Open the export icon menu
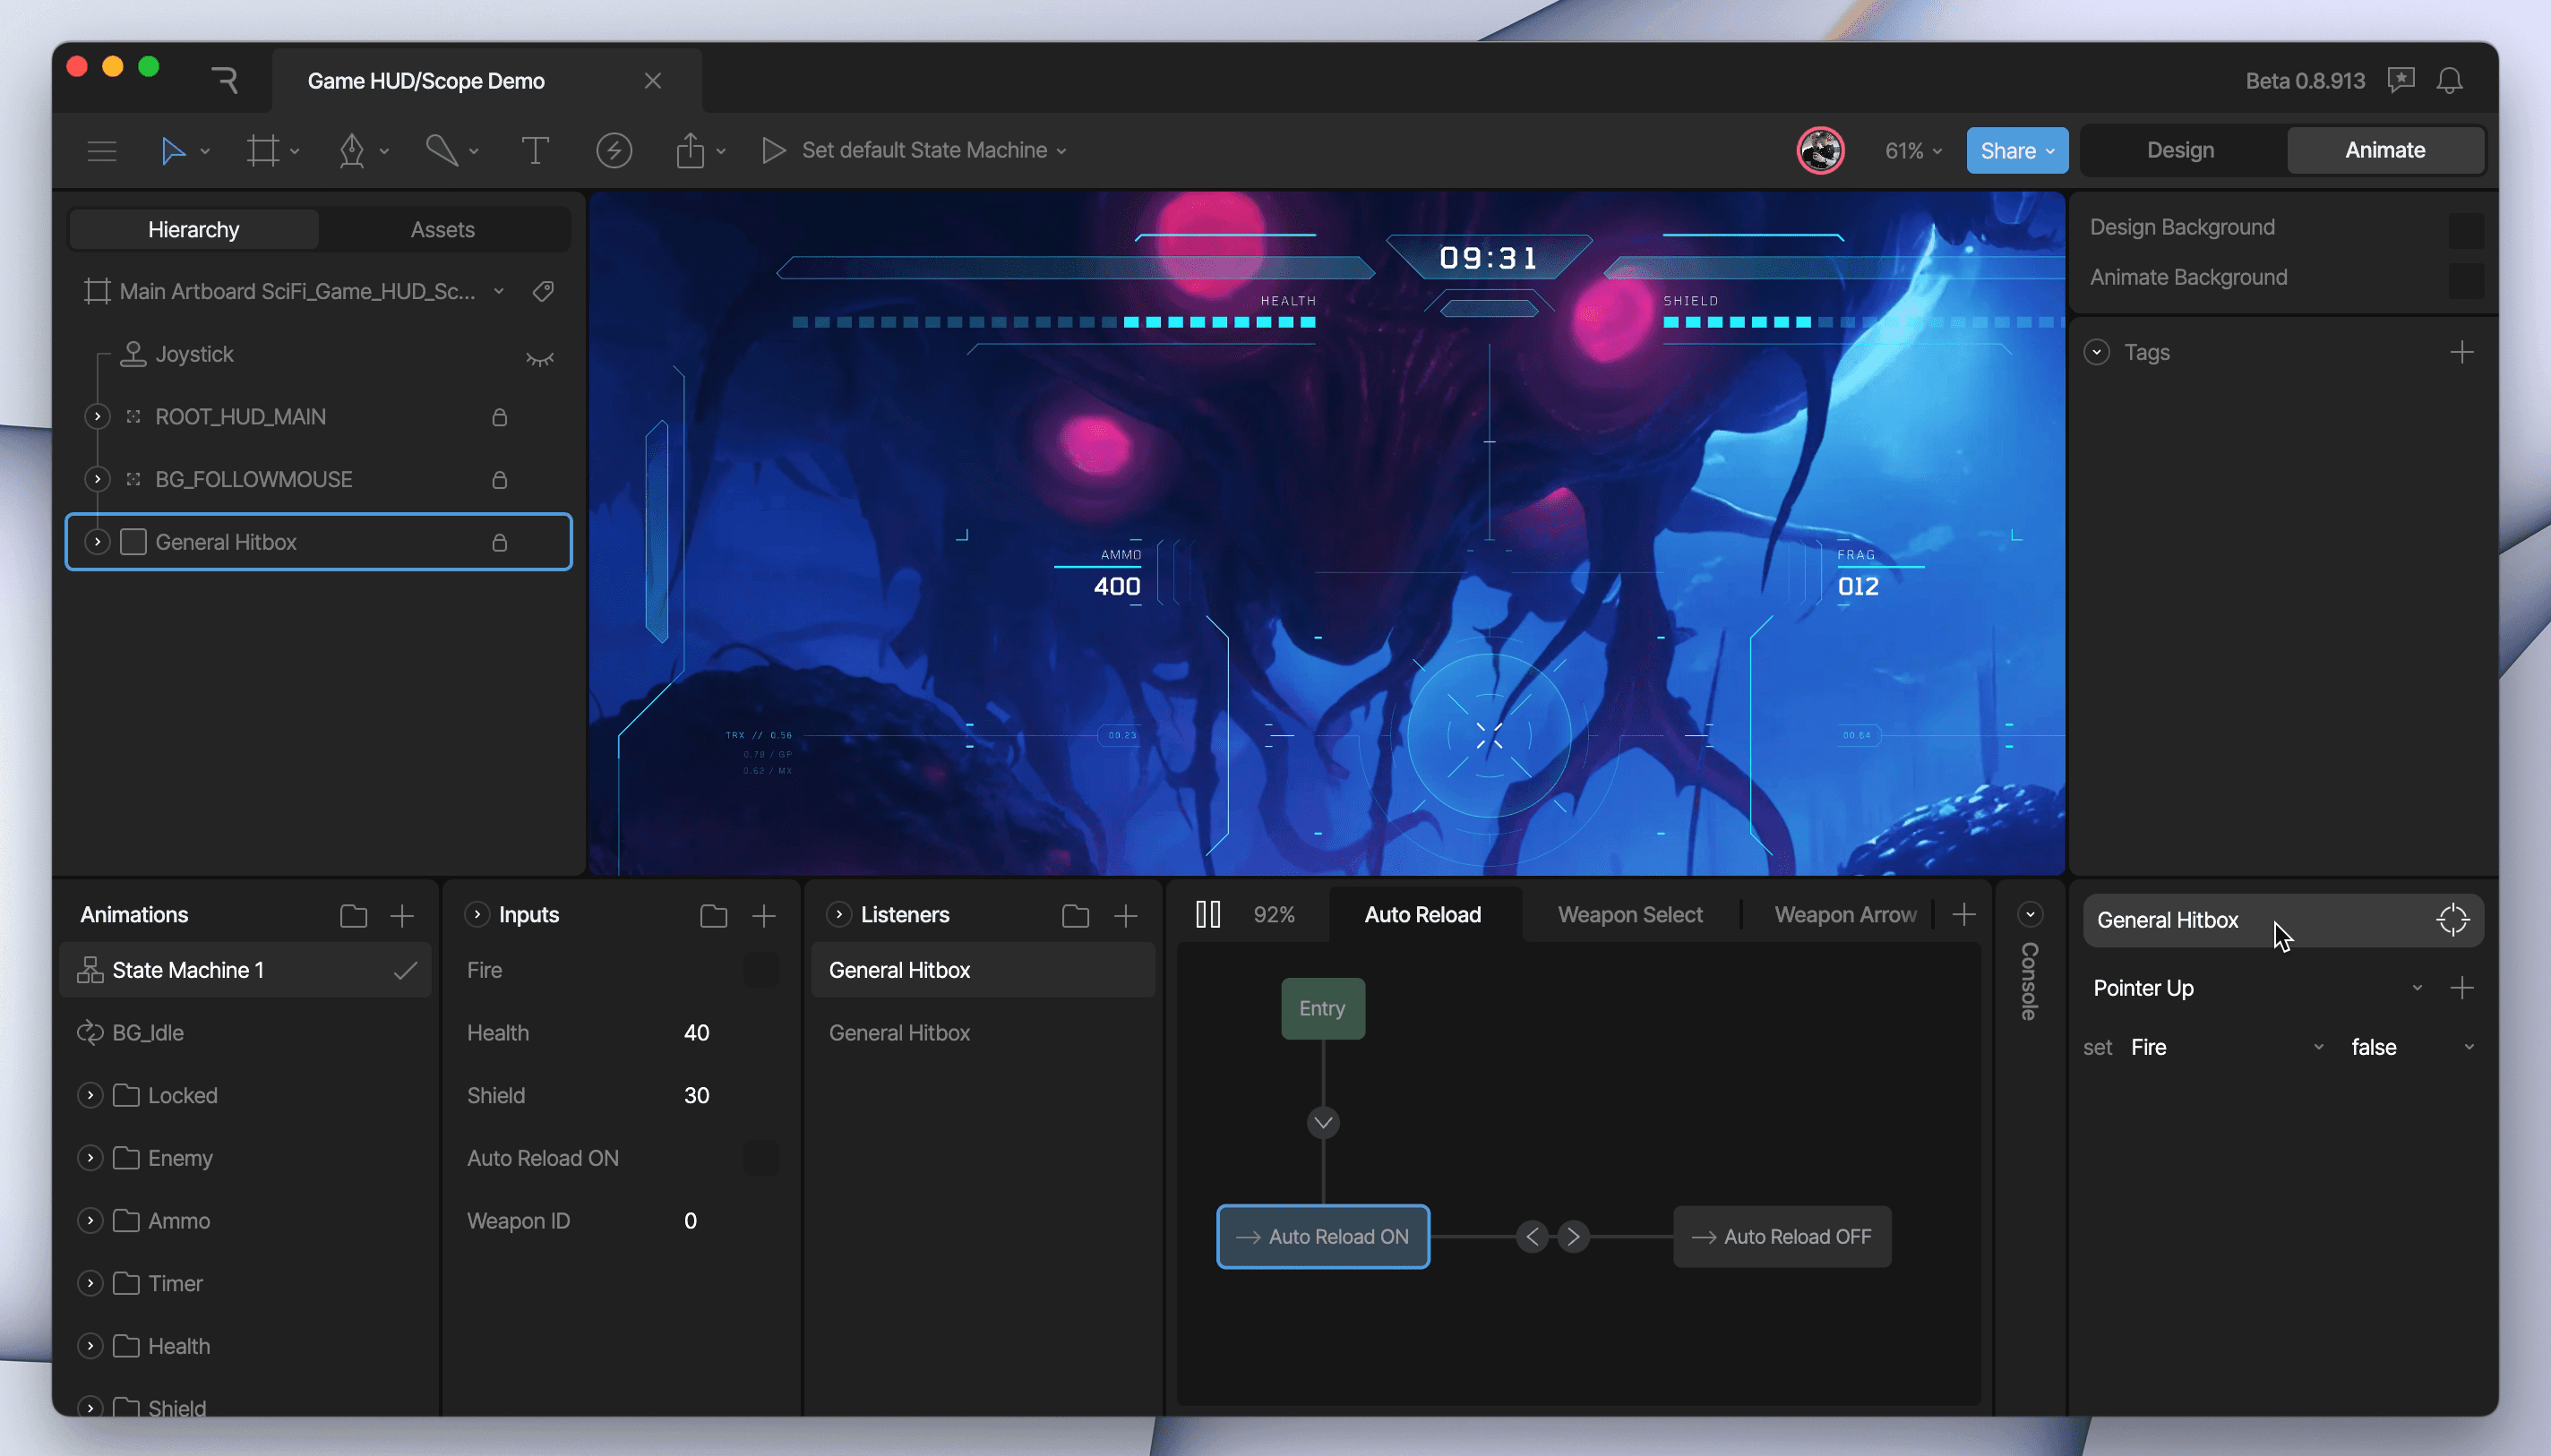 pyautogui.click(x=690, y=151)
